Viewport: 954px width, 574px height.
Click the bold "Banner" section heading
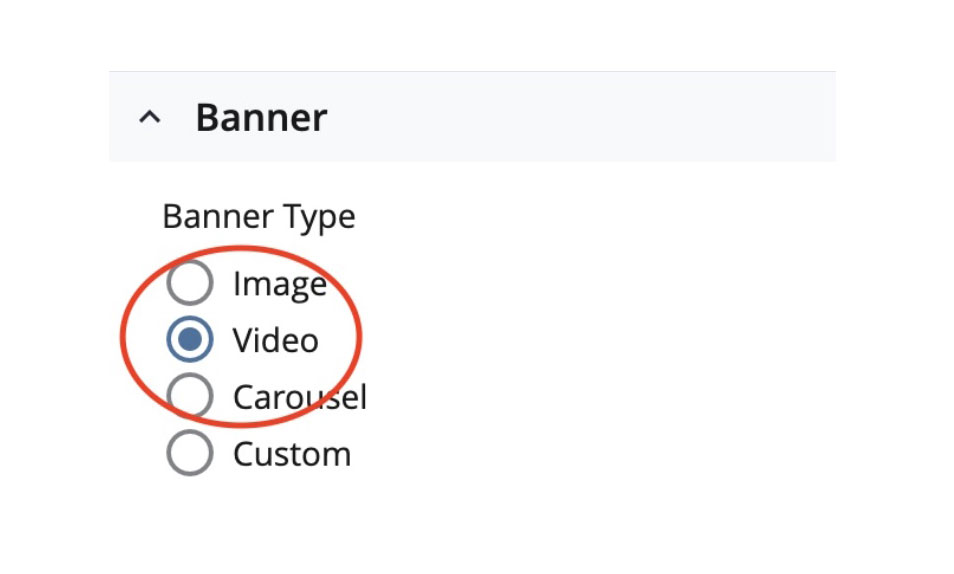click(261, 118)
